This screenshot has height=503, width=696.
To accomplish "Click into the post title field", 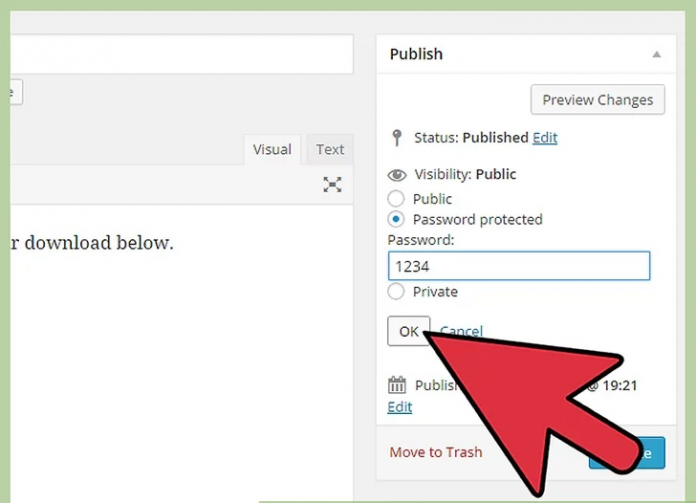I will coord(180,54).
